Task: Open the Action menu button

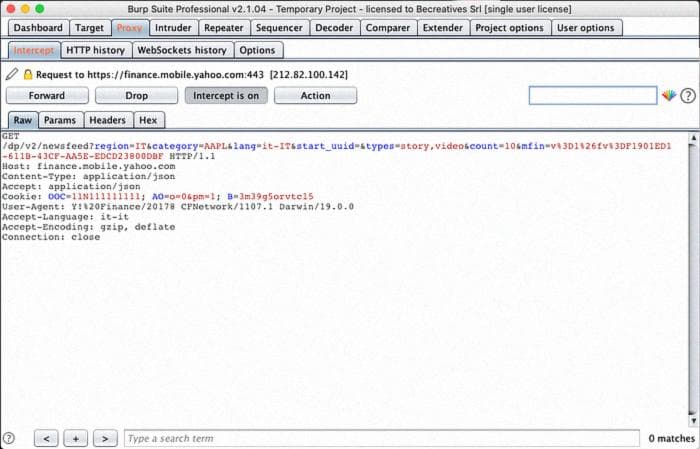Action: click(315, 96)
